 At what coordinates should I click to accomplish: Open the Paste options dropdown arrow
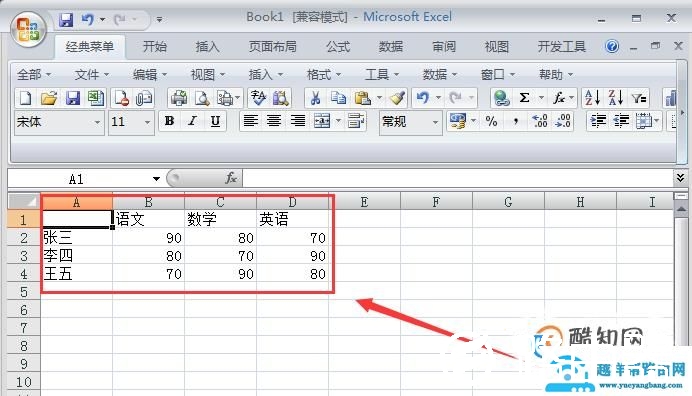click(379, 98)
